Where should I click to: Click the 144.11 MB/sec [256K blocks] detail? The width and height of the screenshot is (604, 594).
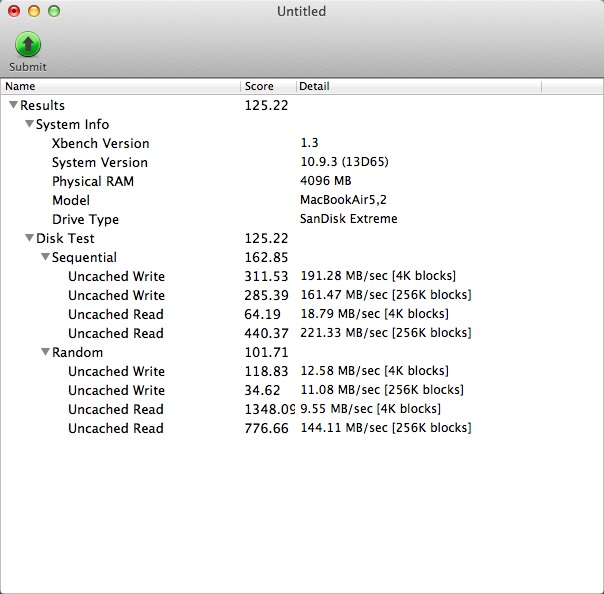point(386,428)
